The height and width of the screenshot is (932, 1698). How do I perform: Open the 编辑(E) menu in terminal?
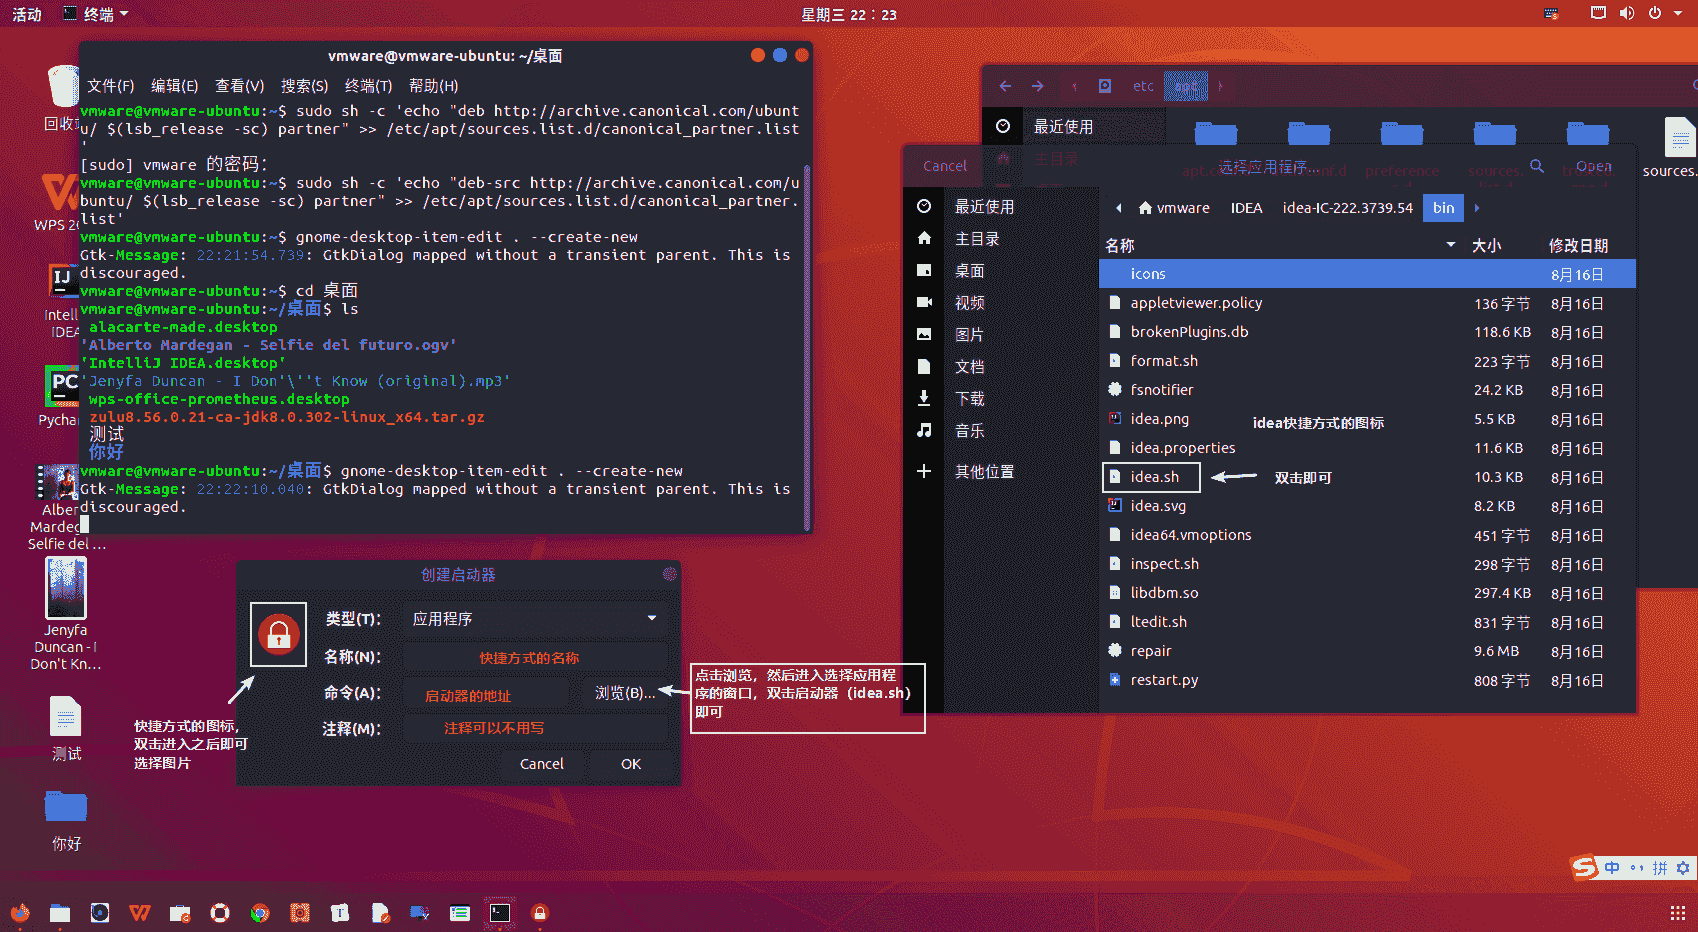pos(174,86)
